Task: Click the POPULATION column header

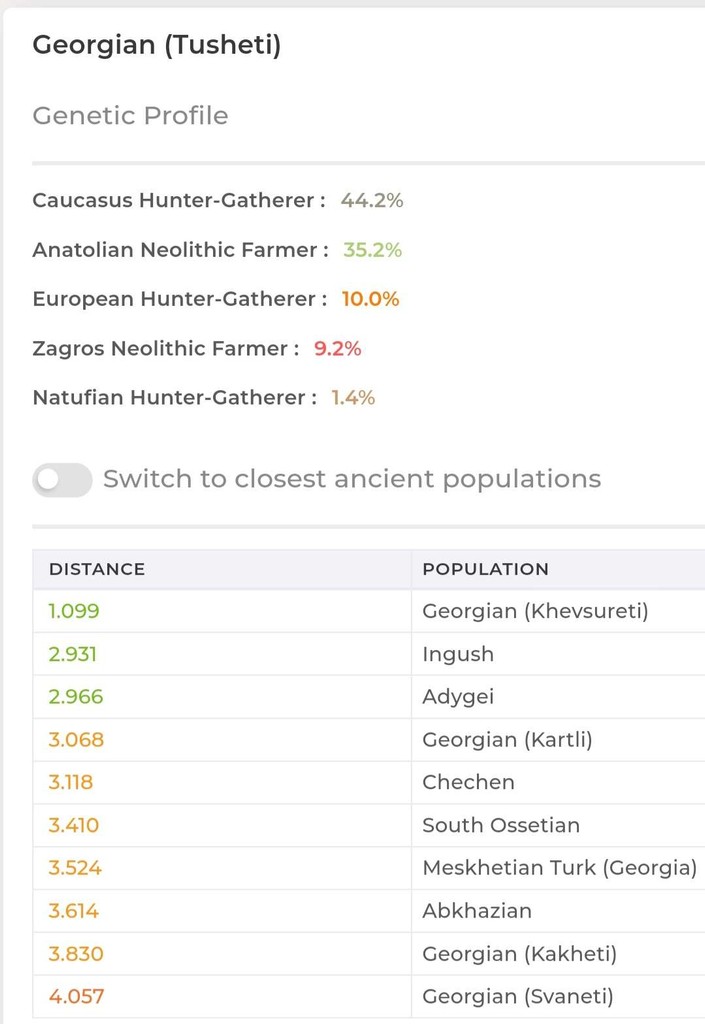Action: click(485, 569)
